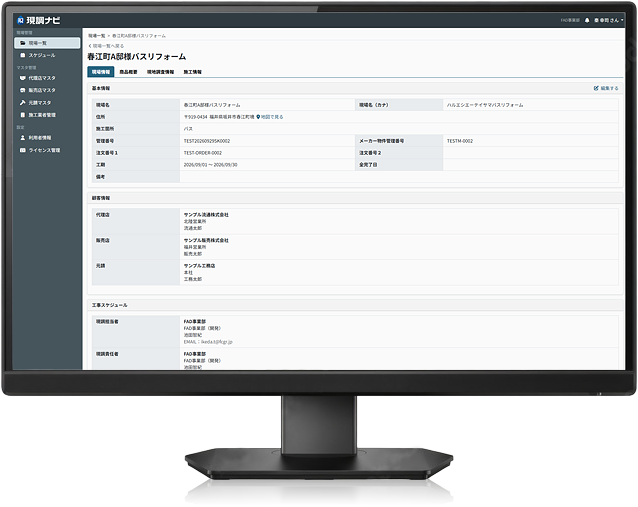Click the TEST-ORDER-0002 order number value
This screenshot has width=638, height=507.
click(x=203, y=153)
